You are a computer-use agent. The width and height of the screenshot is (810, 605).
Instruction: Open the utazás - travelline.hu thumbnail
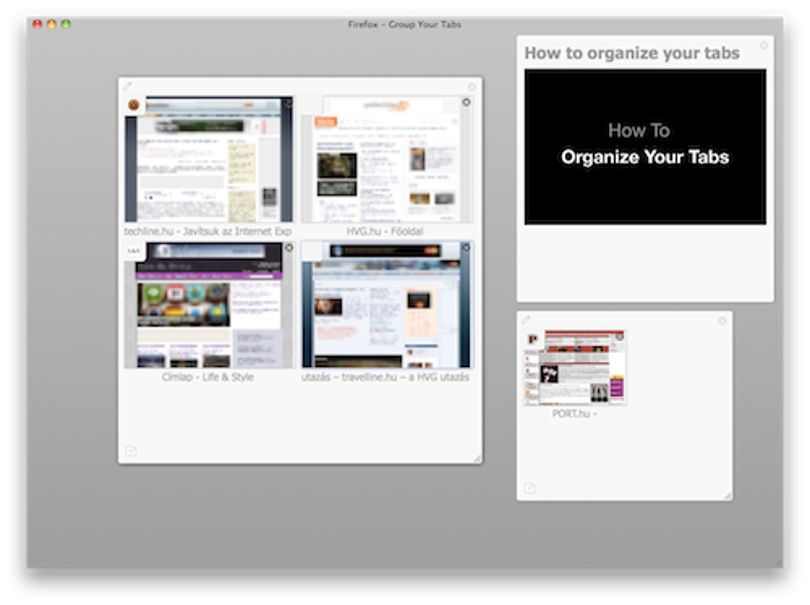[x=387, y=305]
